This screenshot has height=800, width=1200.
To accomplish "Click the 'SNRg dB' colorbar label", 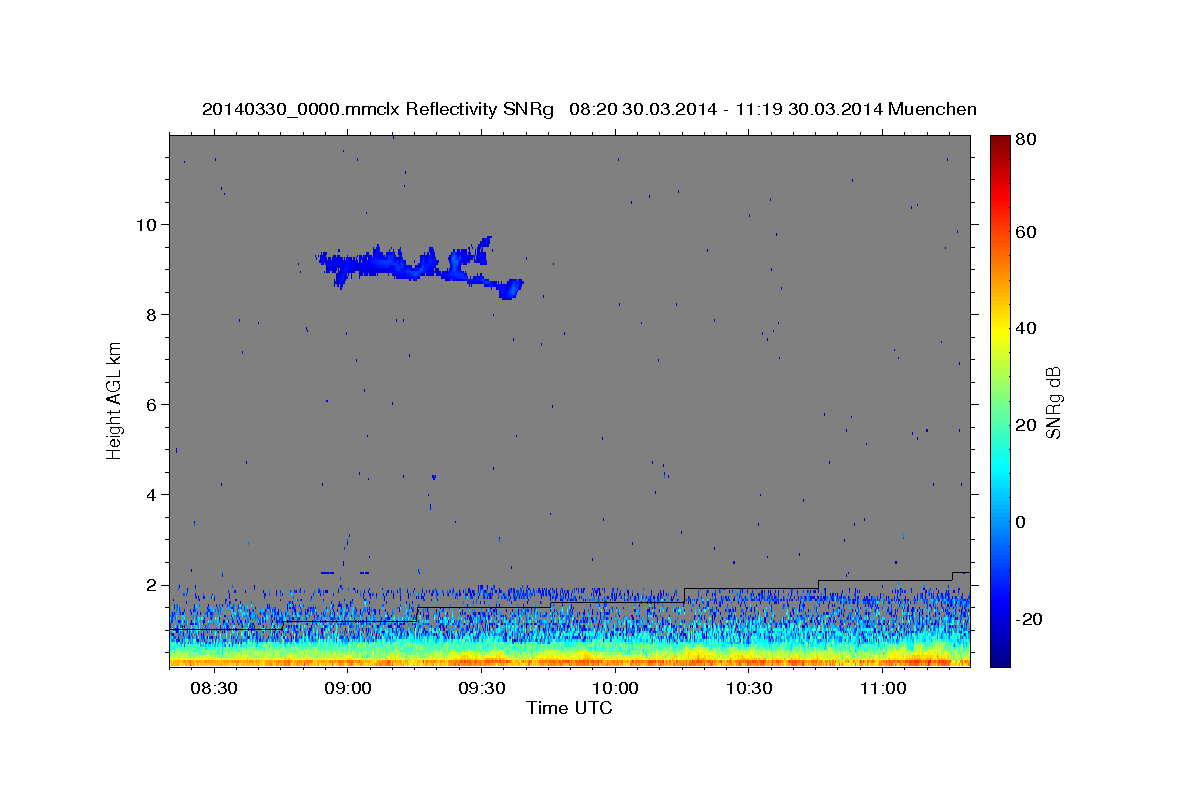I will coord(1053,402).
